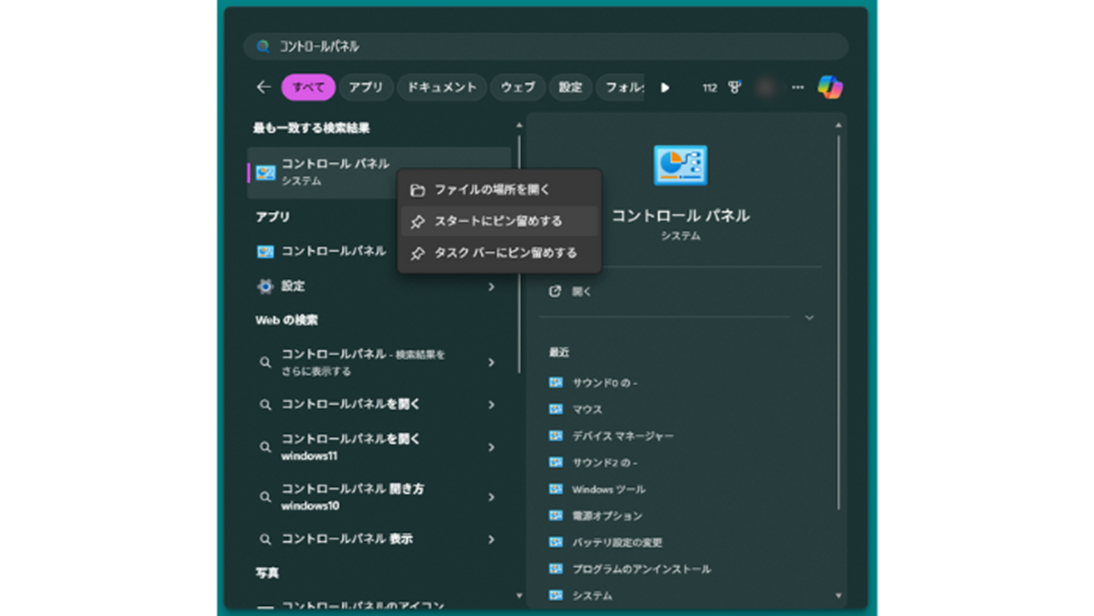Click 開く to open Control Panel

[581, 292]
